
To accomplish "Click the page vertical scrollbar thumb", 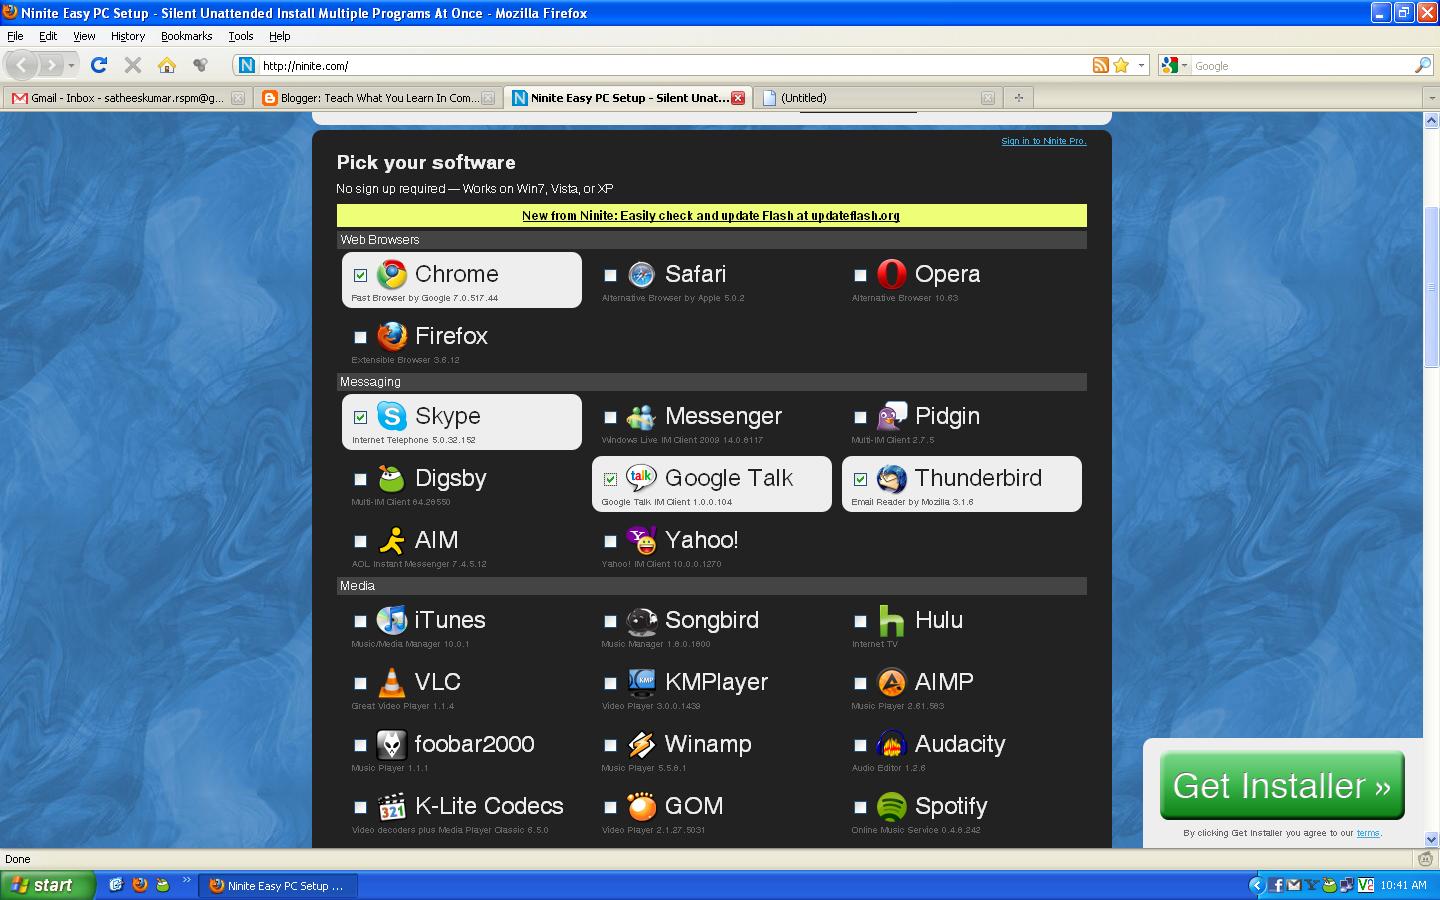I will pyautogui.click(x=1431, y=286).
